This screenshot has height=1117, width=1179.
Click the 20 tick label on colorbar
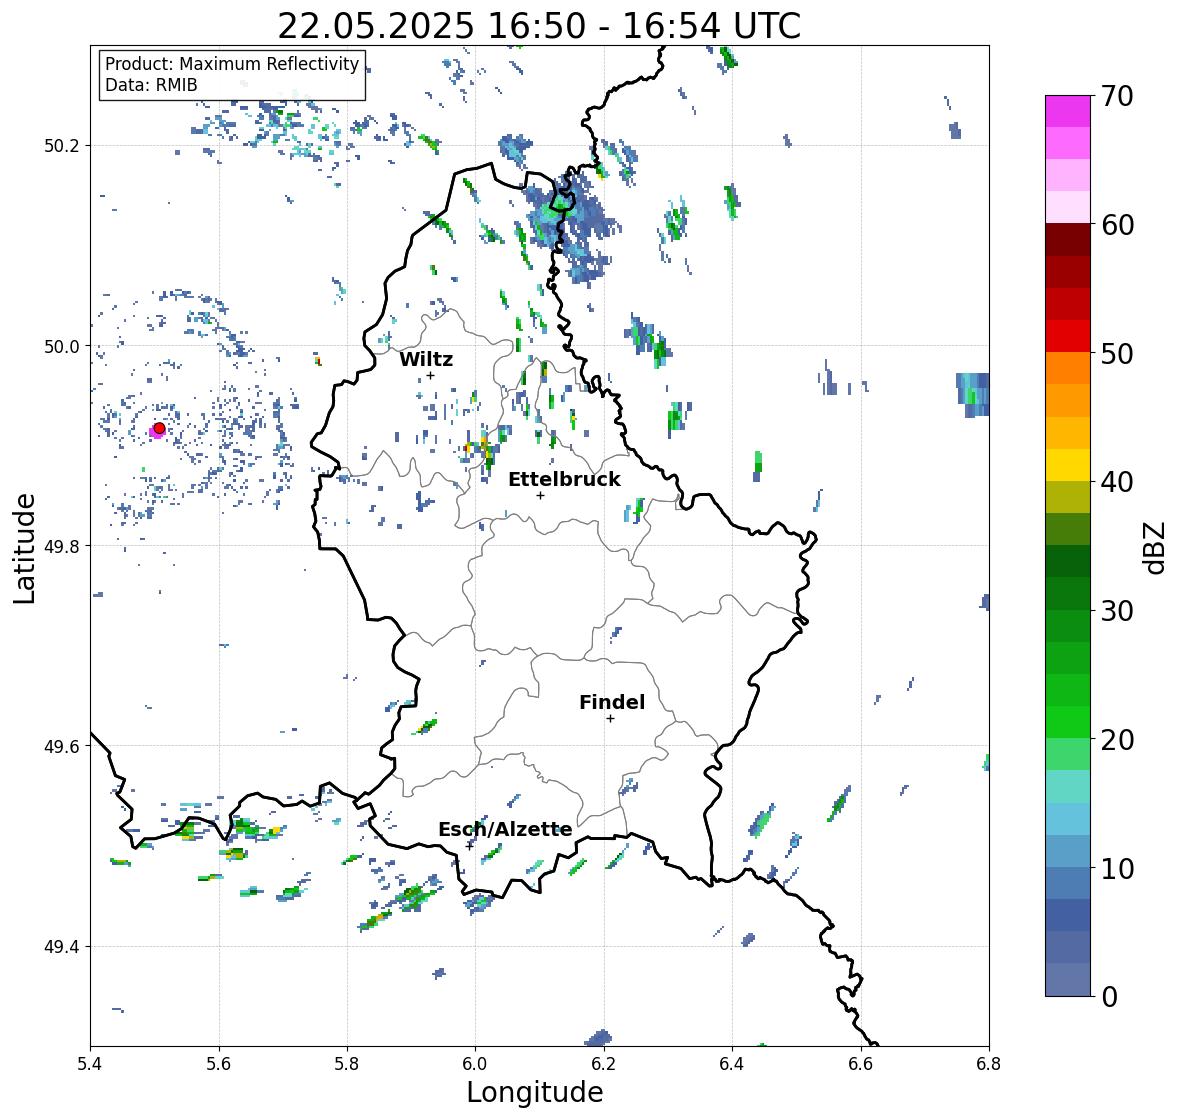1117,740
